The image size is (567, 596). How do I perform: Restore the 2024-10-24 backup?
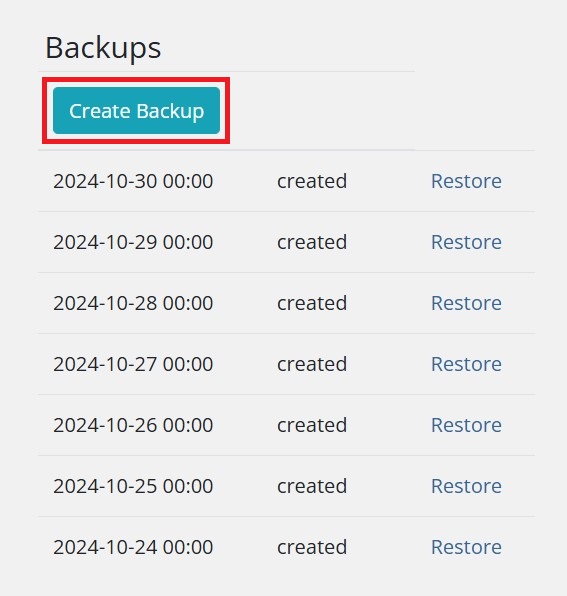coord(466,547)
